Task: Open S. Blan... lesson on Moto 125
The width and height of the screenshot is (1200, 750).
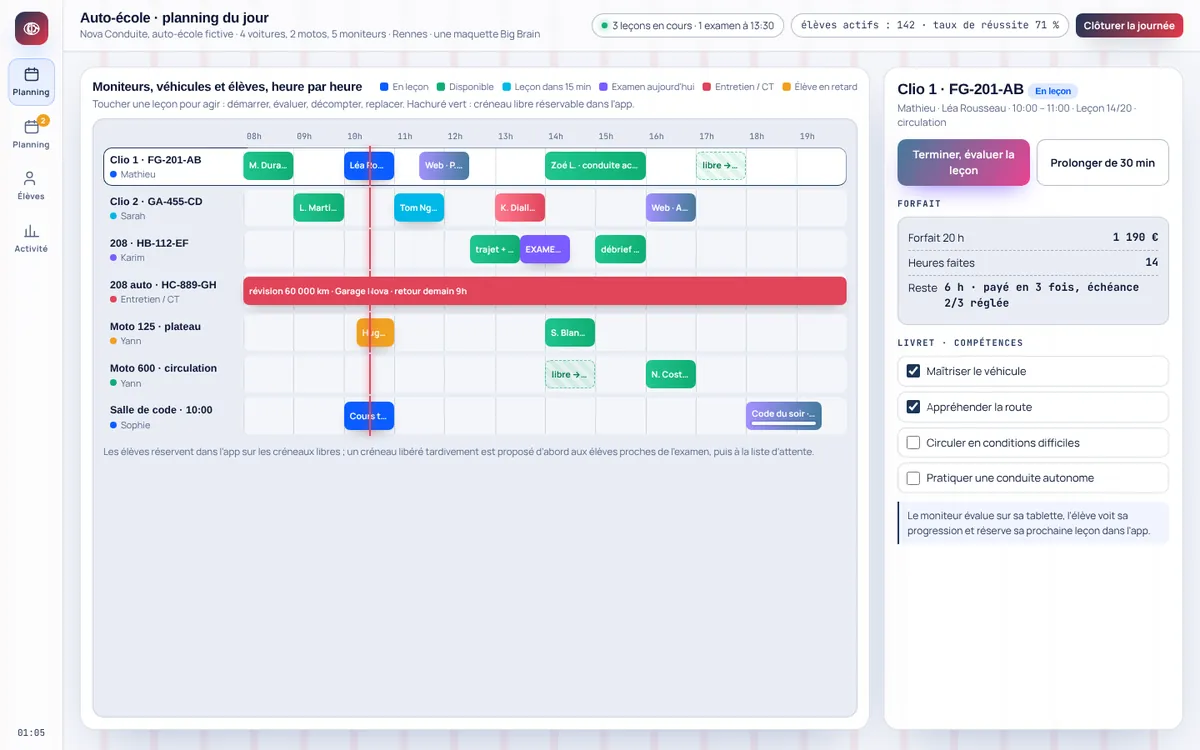Action: pos(570,333)
